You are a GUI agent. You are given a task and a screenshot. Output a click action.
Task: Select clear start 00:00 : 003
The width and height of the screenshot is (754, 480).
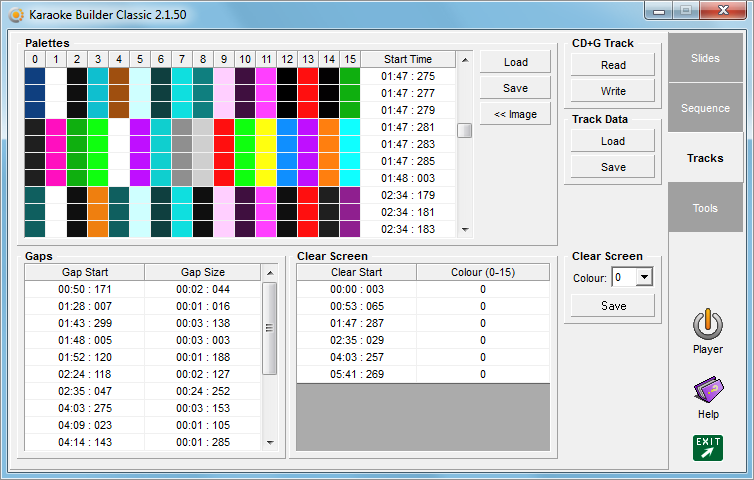click(x=356, y=289)
